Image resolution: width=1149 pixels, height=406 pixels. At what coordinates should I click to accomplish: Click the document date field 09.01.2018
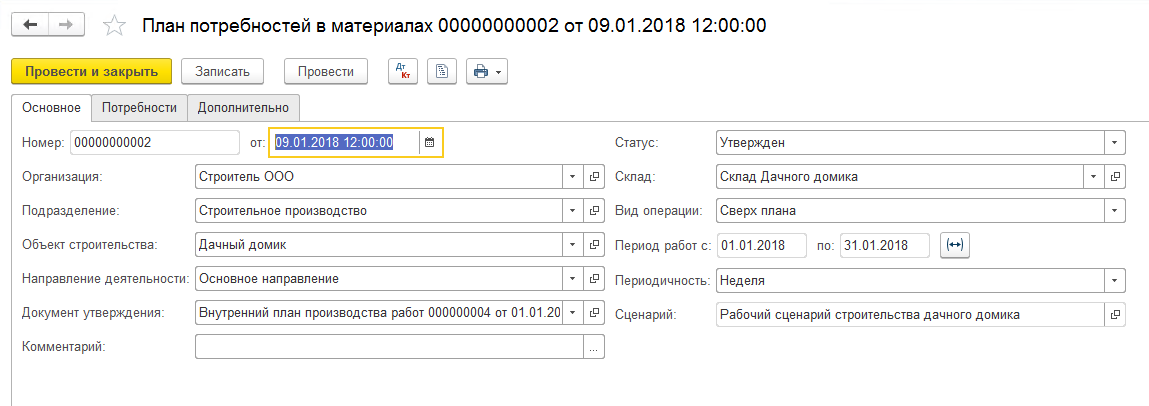coord(344,143)
